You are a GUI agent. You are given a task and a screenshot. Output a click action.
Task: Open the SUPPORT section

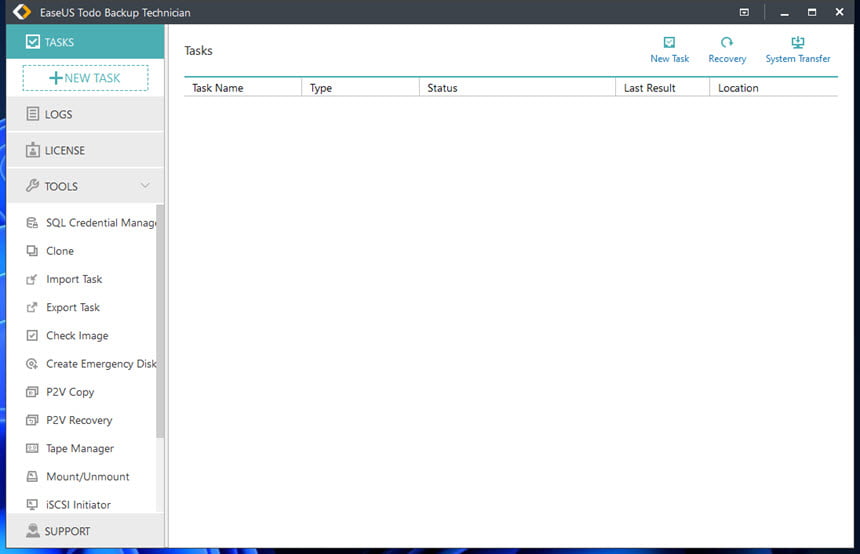coord(85,530)
